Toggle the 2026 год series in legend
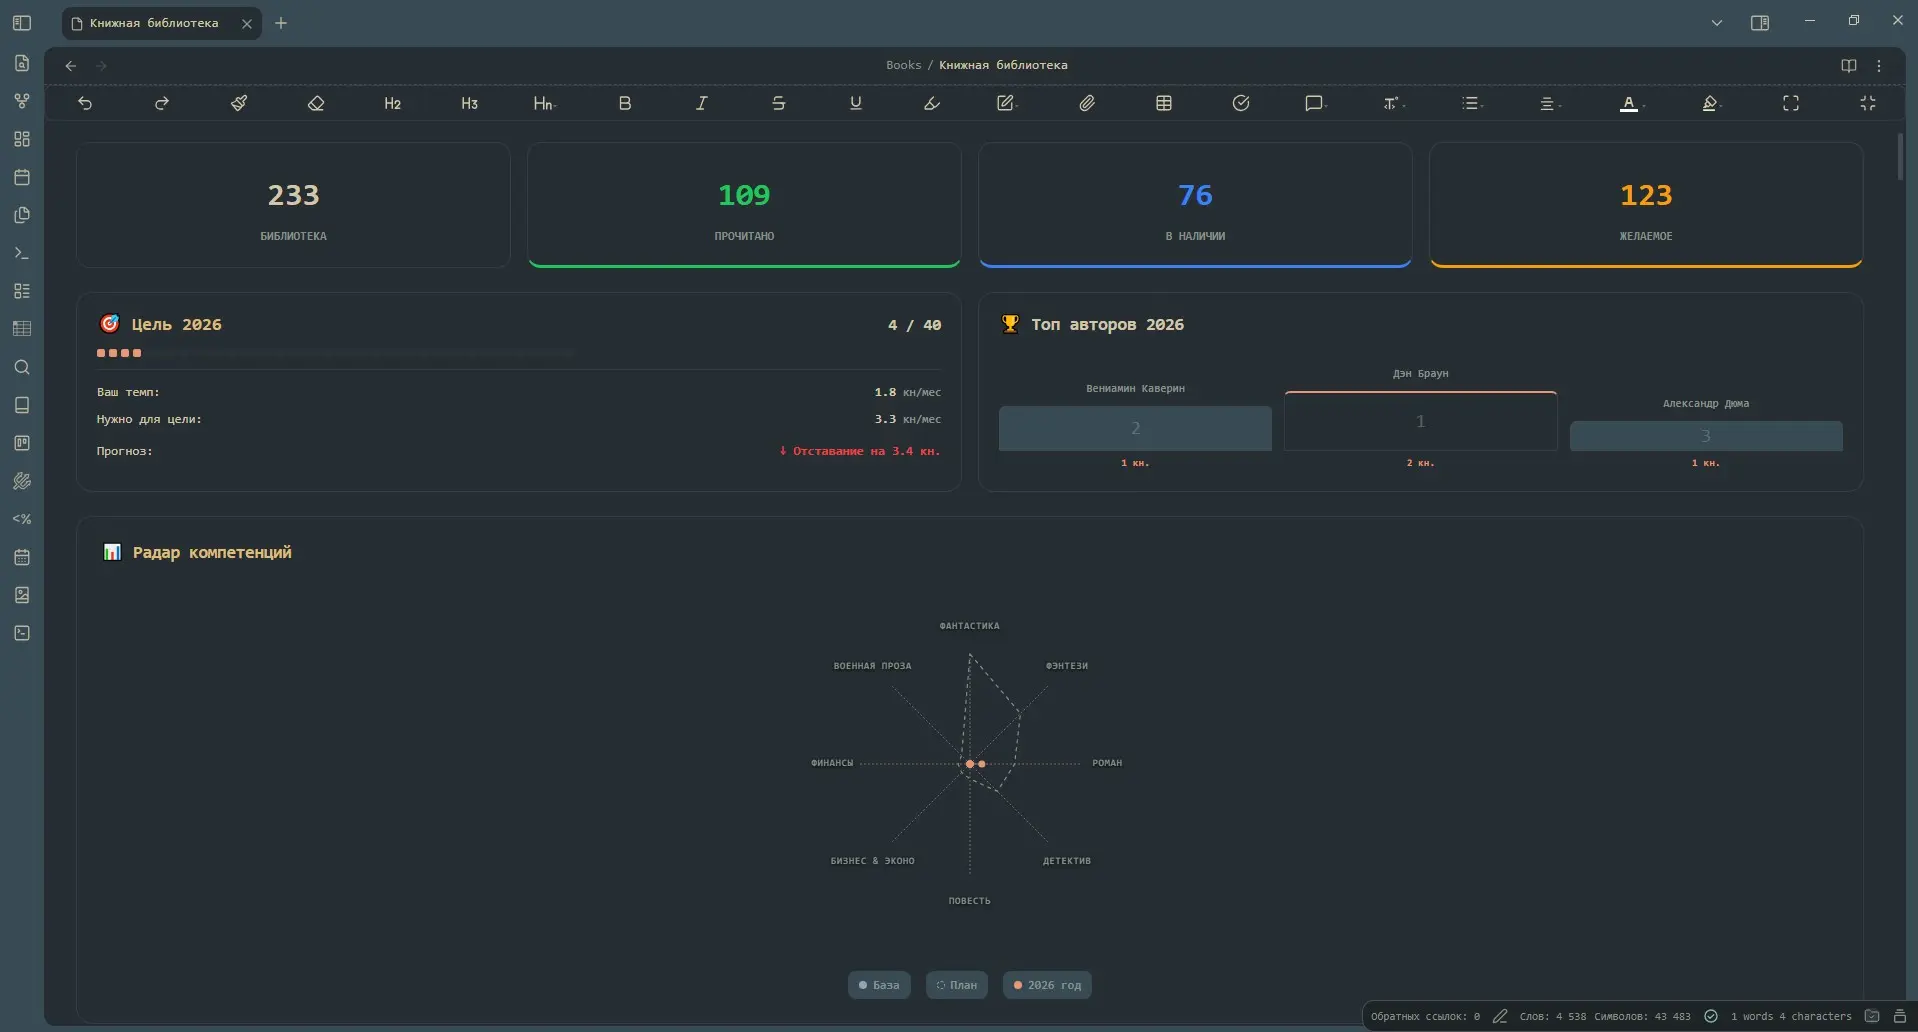 click(1047, 985)
